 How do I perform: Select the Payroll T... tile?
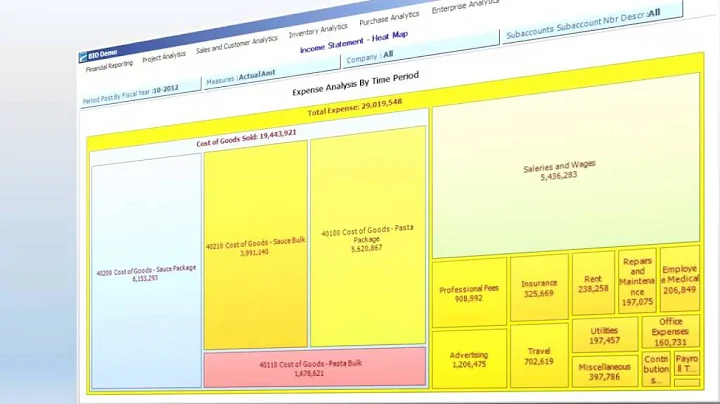[687, 363]
